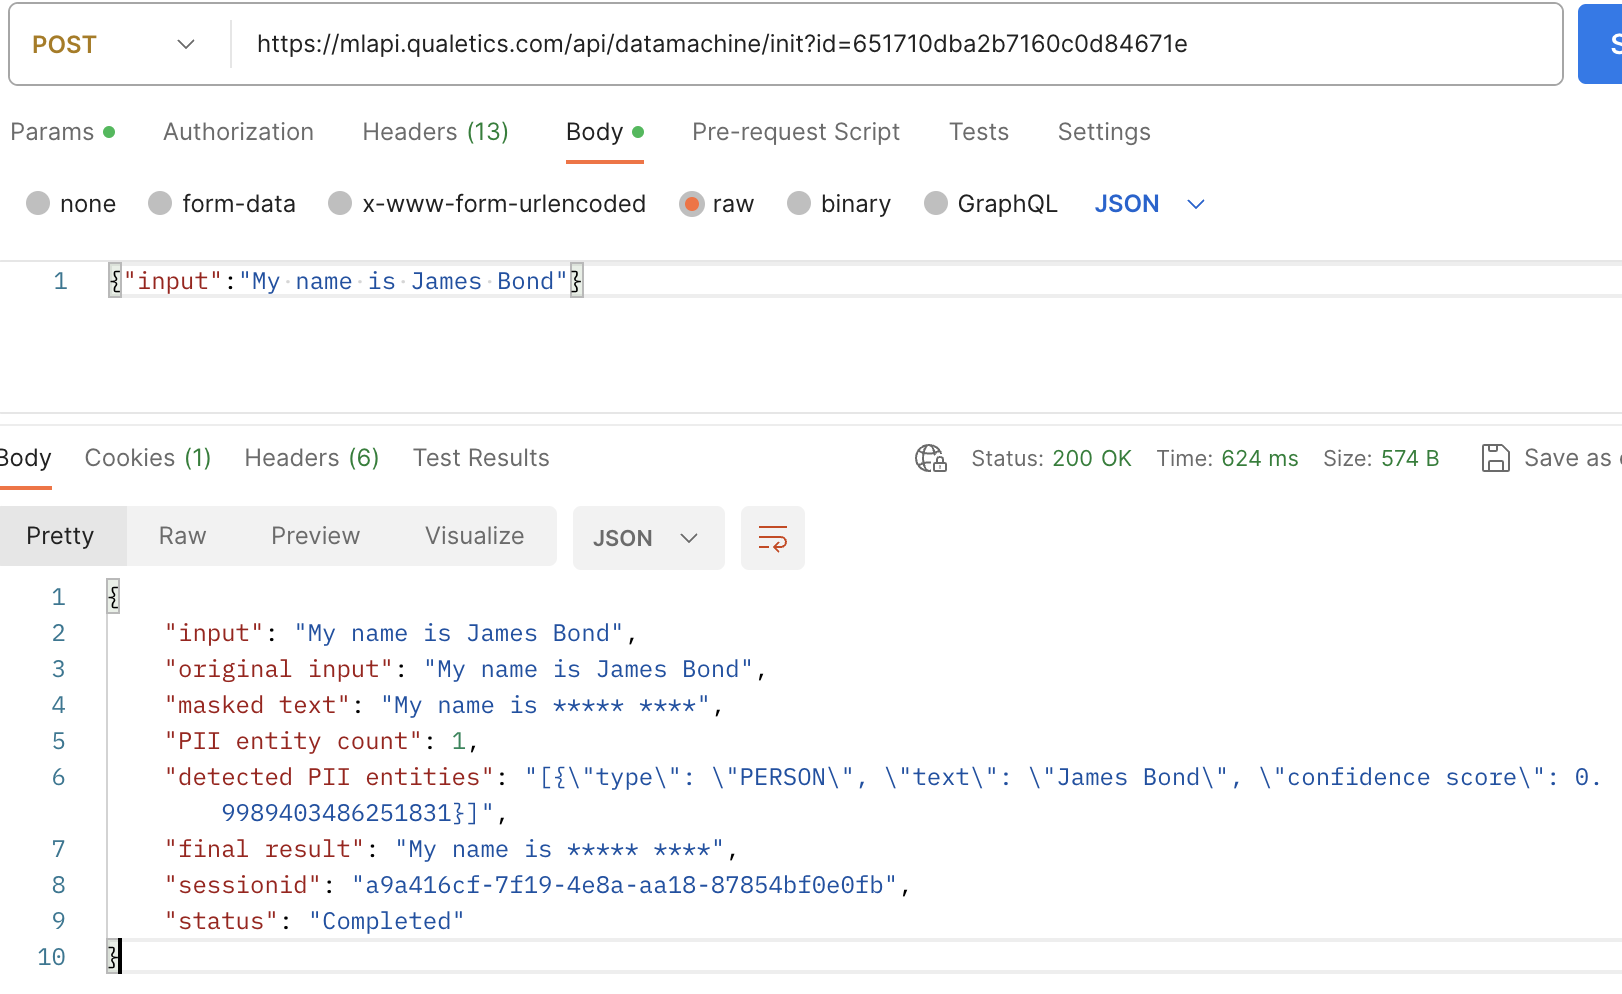Switch to the Raw response view
The image size is (1622, 994).
click(181, 535)
